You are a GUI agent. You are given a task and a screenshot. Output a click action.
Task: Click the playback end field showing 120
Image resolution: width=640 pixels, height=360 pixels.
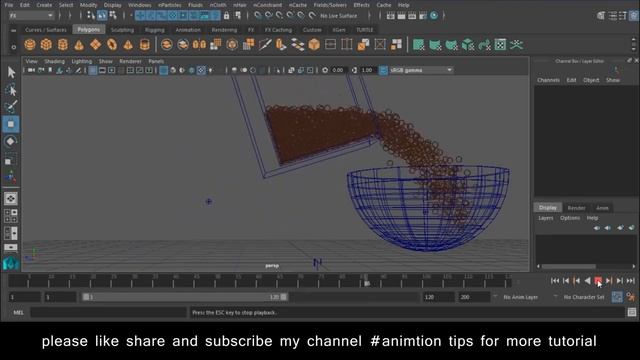point(437,297)
